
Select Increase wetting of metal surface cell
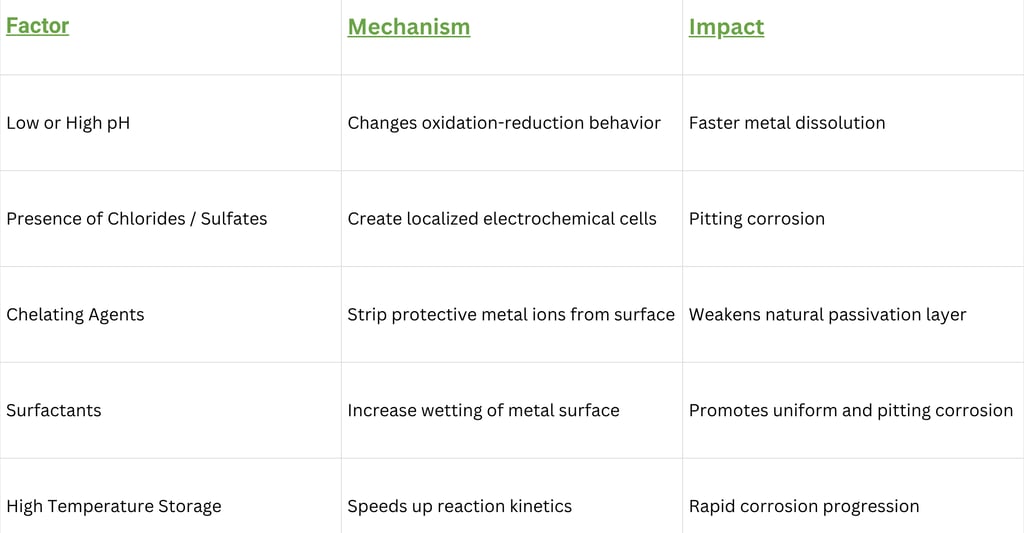(x=512, y=411)
